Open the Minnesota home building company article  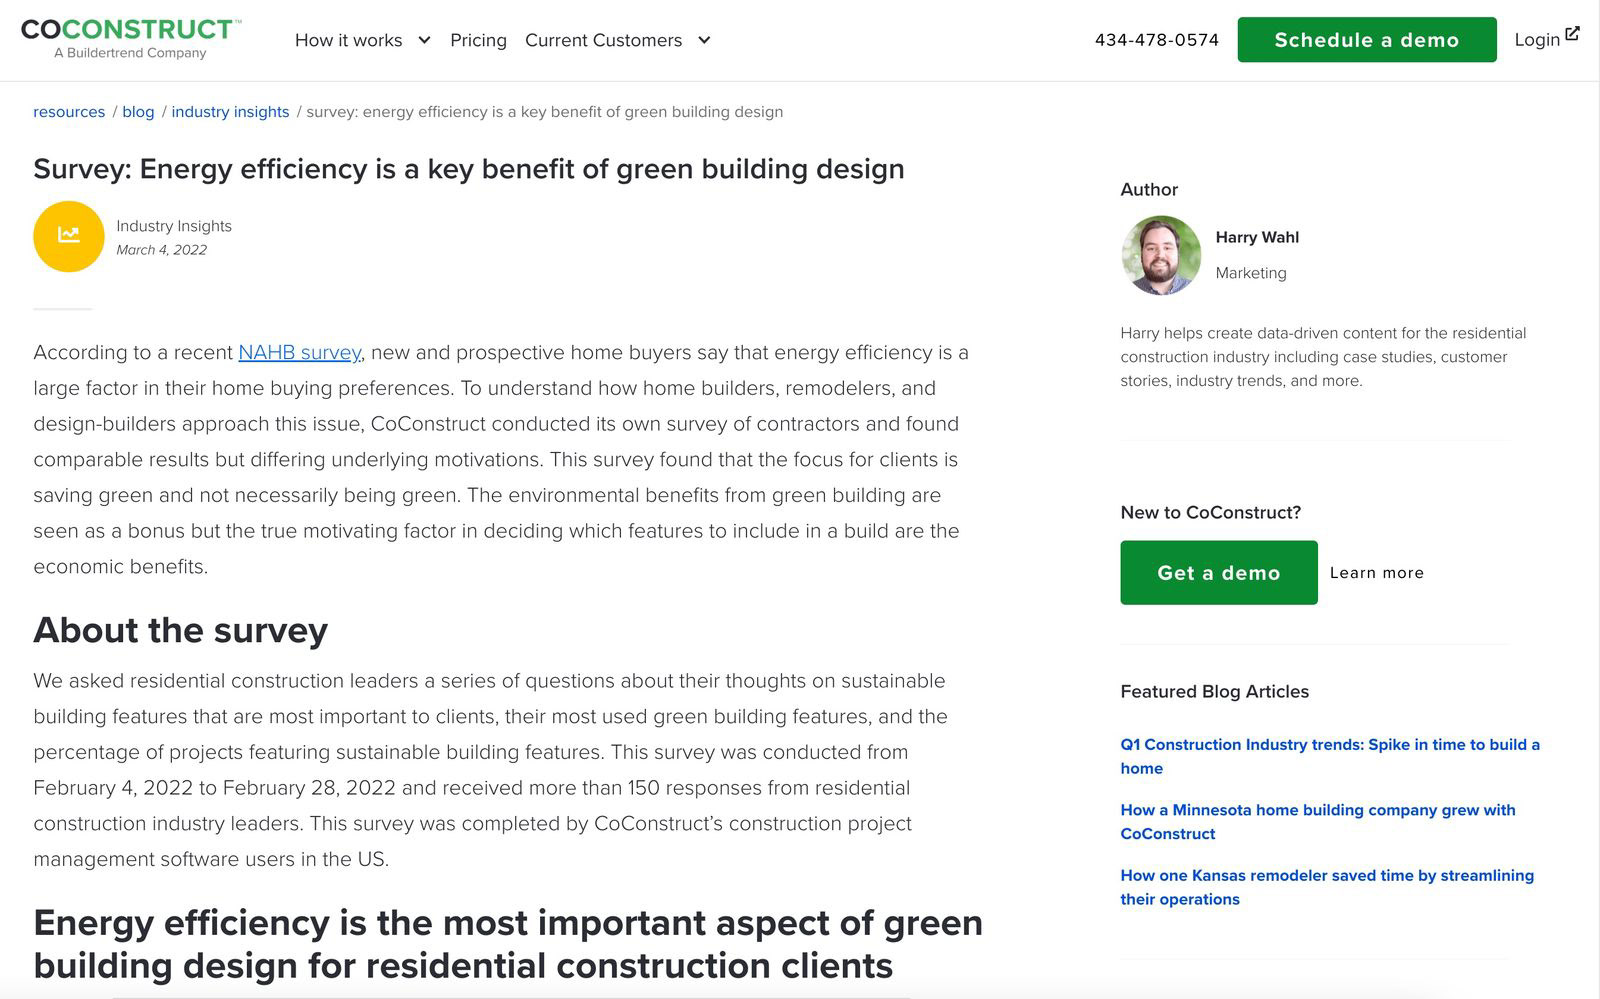1318,822
